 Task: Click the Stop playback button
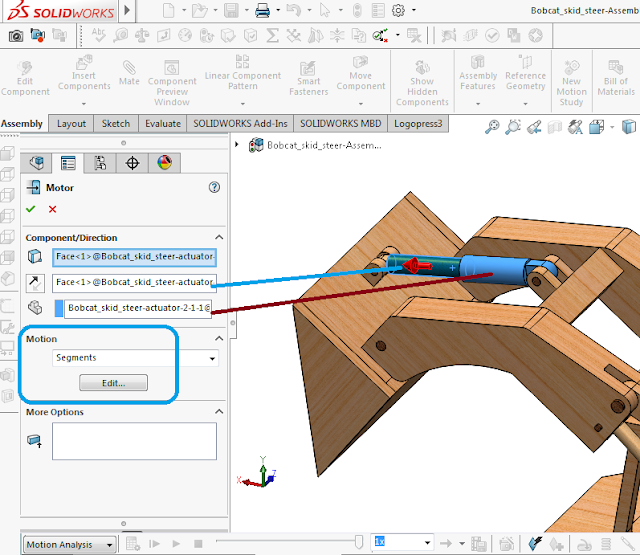198,544
